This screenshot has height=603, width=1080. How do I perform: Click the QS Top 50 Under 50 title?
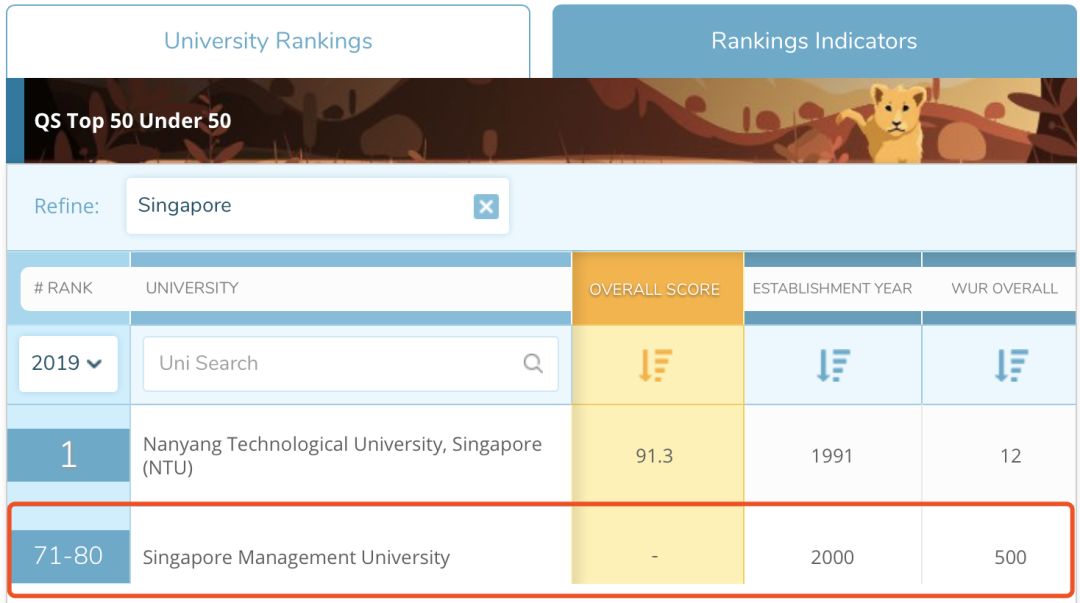tap(133, 121)
